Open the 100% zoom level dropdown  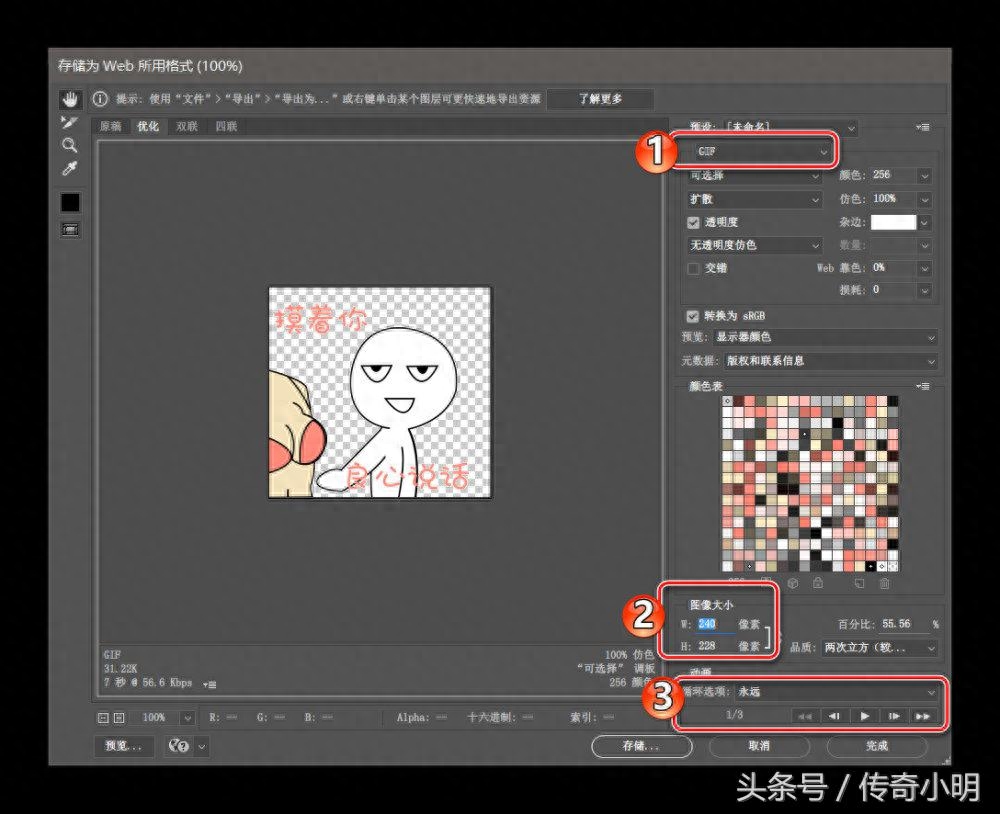(x=186, y=717)
